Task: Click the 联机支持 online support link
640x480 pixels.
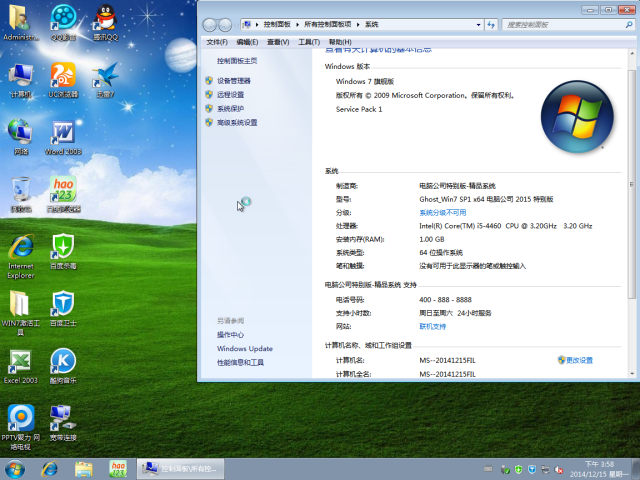Action: 433,327
